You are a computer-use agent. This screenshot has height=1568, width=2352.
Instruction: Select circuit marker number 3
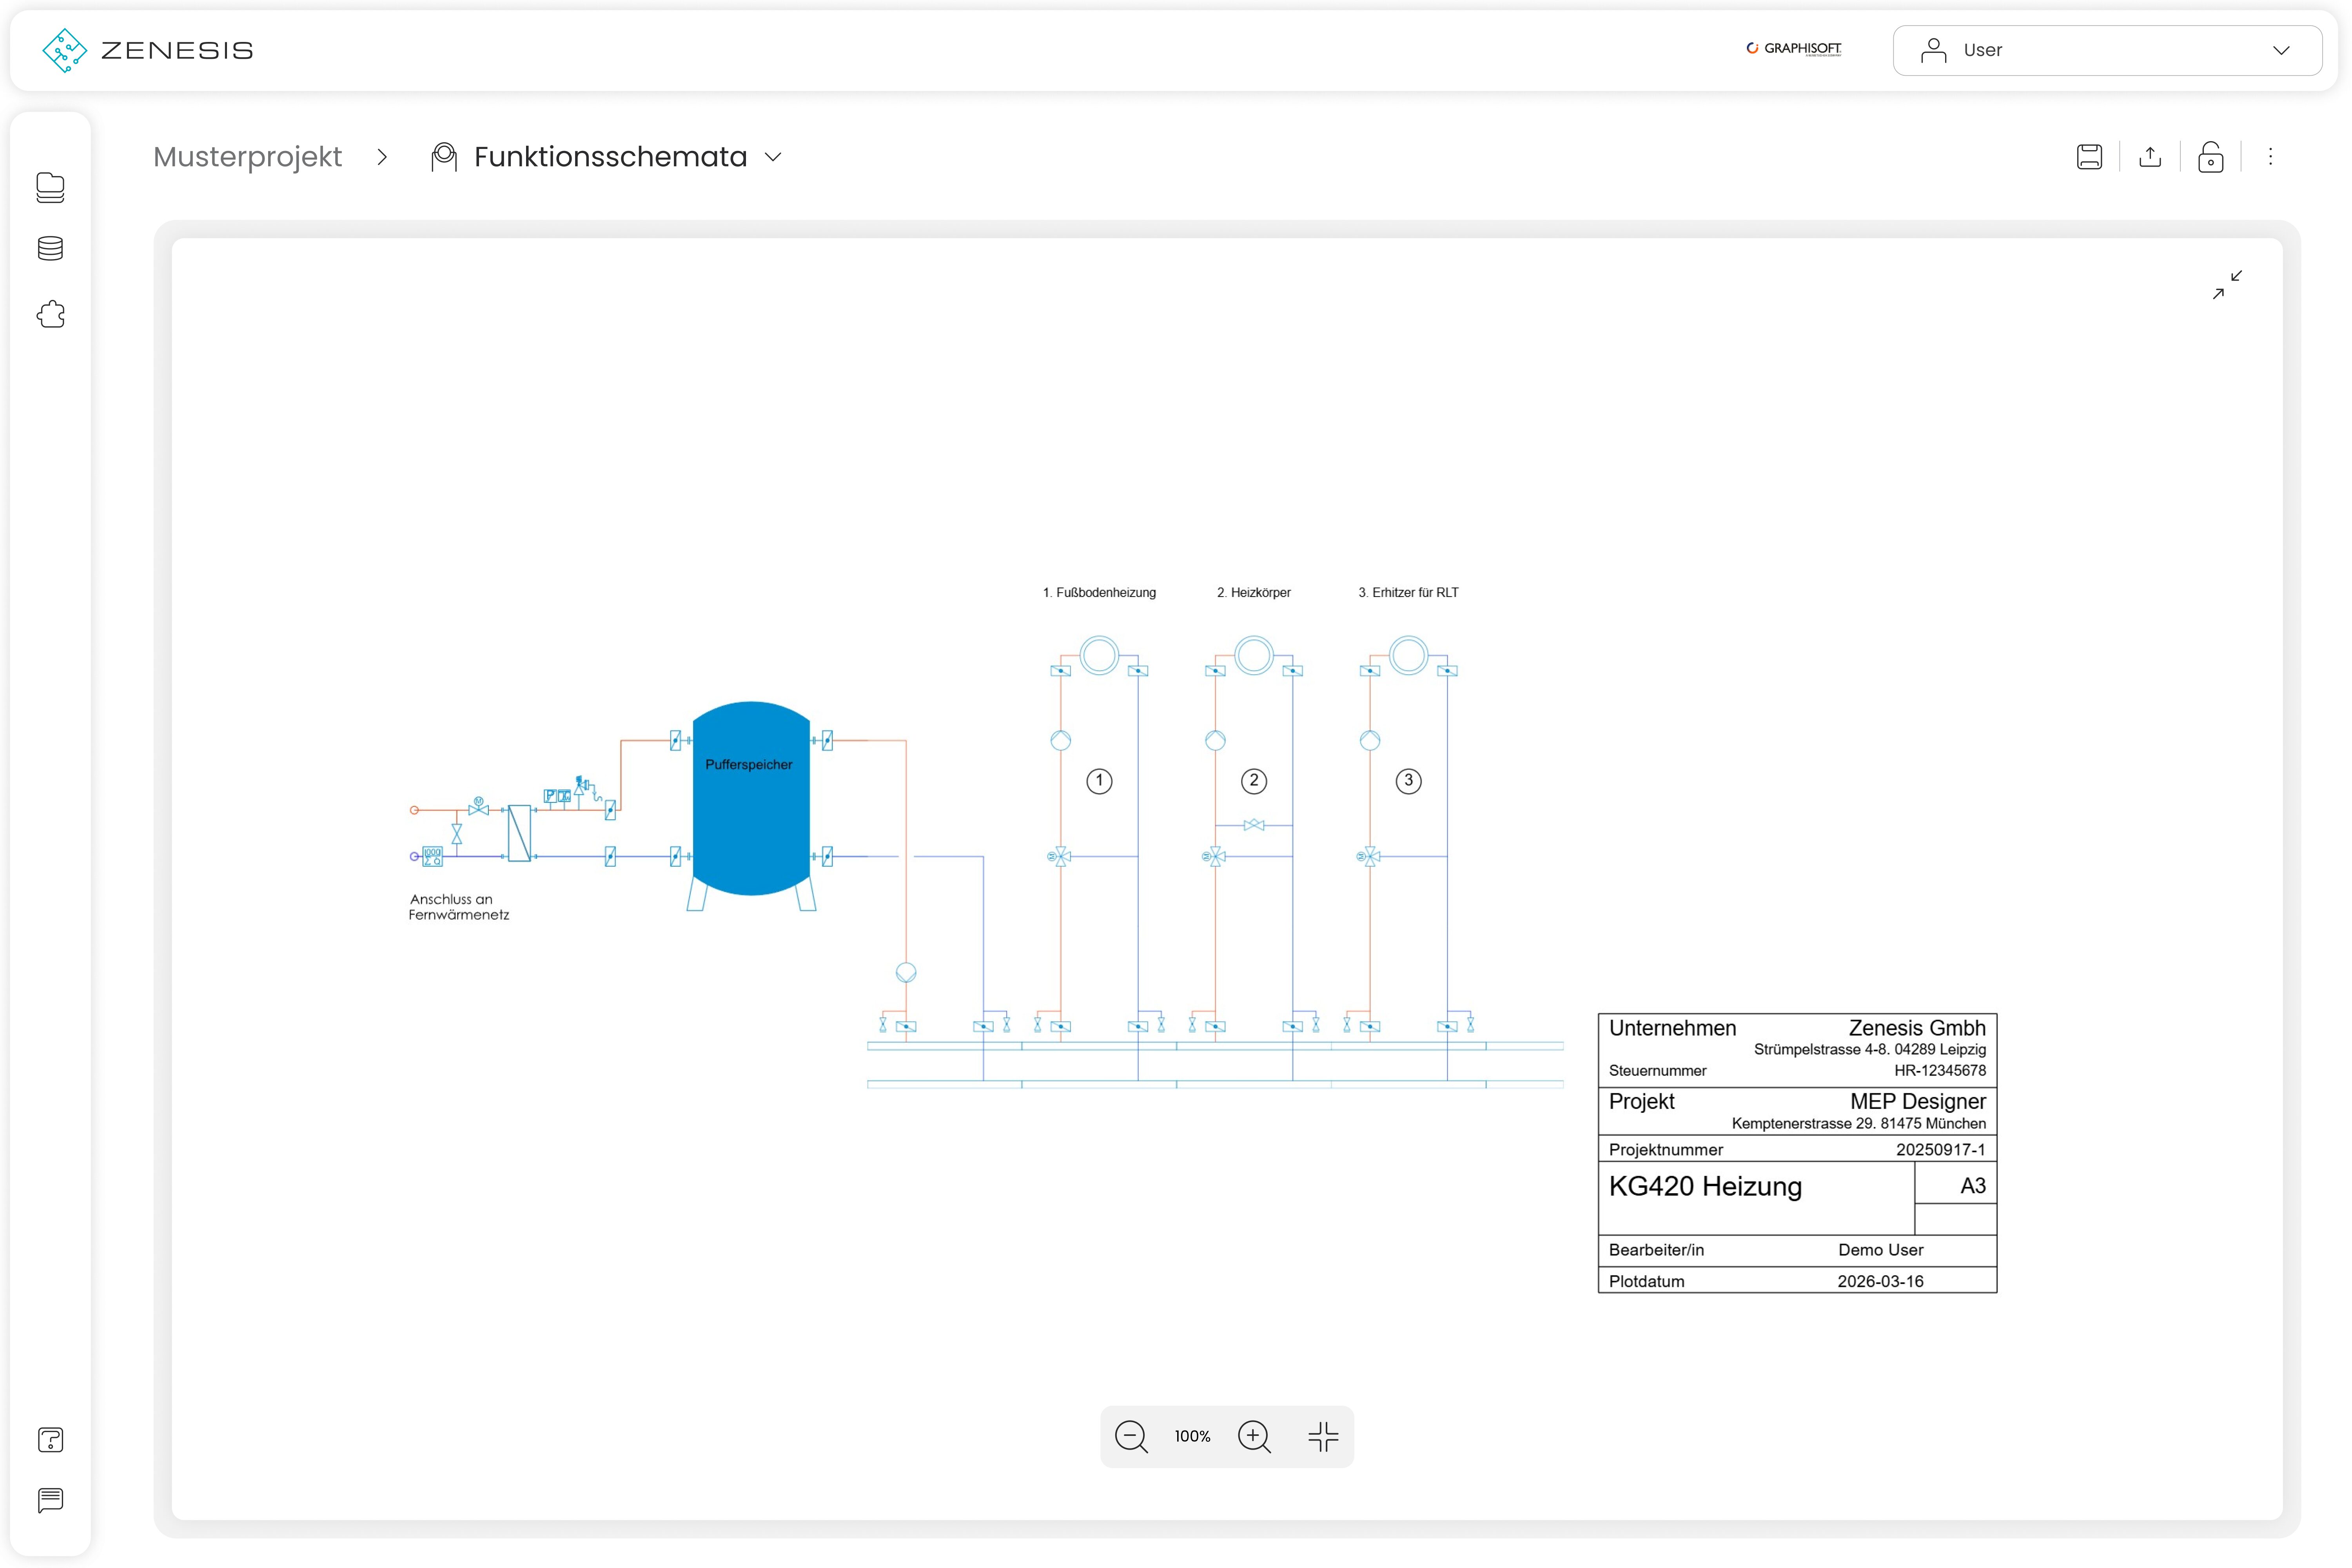coord(1408,781)
